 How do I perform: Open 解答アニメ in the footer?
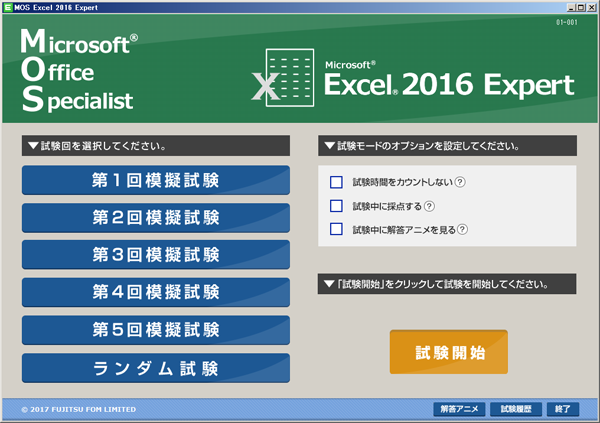[x=459, y=409]
